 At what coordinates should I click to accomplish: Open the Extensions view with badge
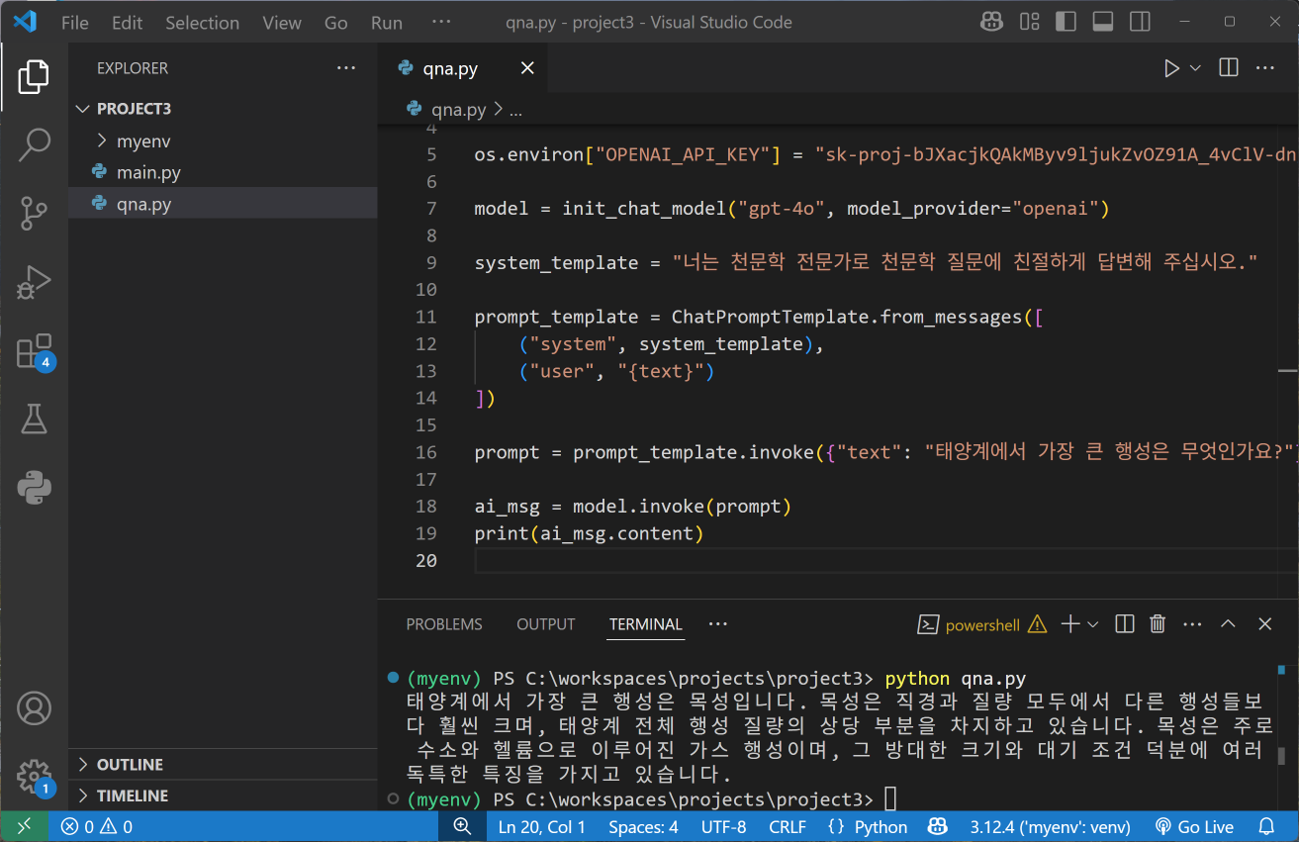[34, 351]
